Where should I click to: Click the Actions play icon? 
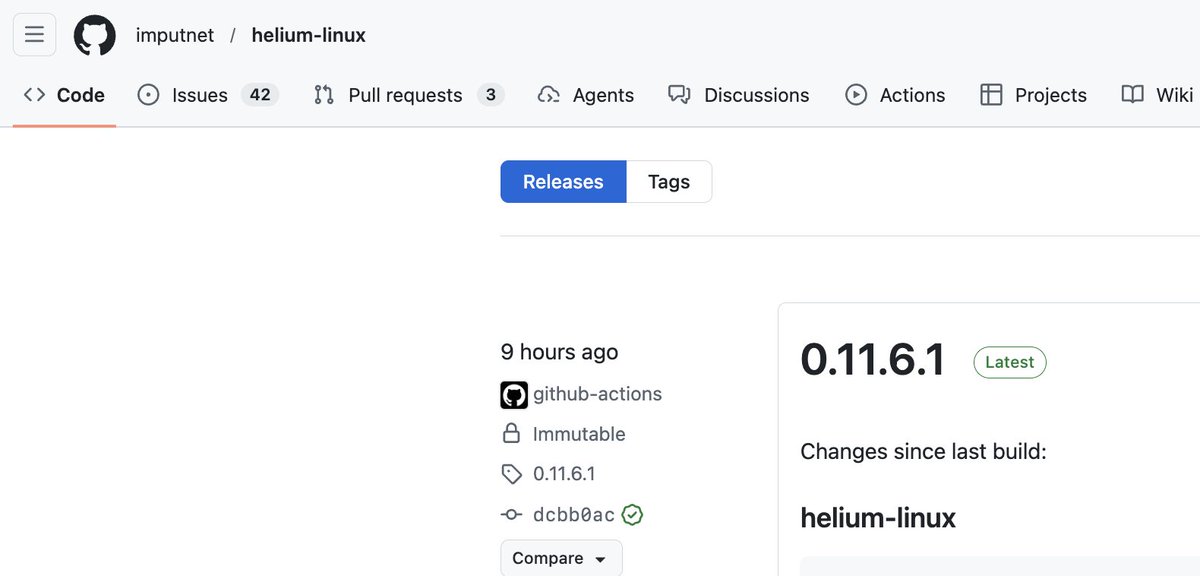point(856,95)
